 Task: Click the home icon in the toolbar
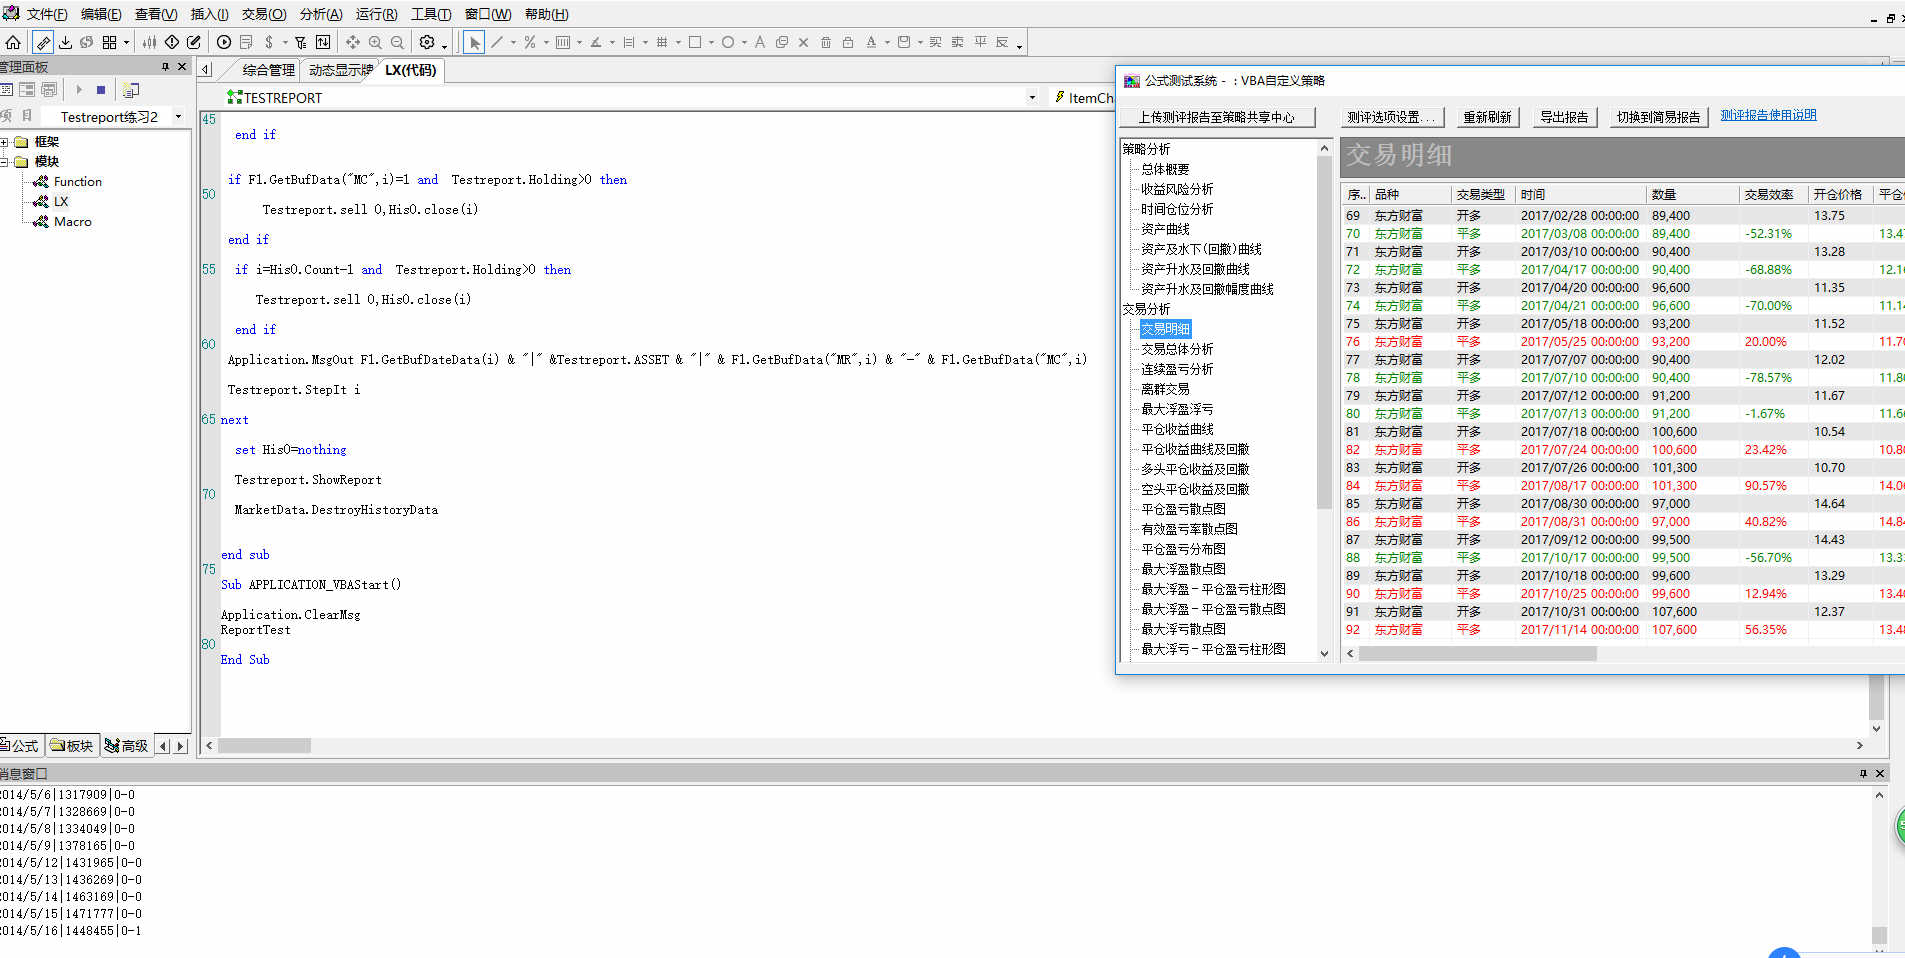[x=13, y=42]
